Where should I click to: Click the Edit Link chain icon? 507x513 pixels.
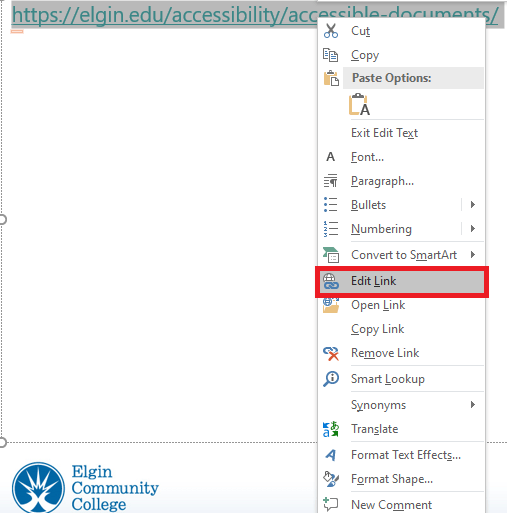(x=331, y=281)
